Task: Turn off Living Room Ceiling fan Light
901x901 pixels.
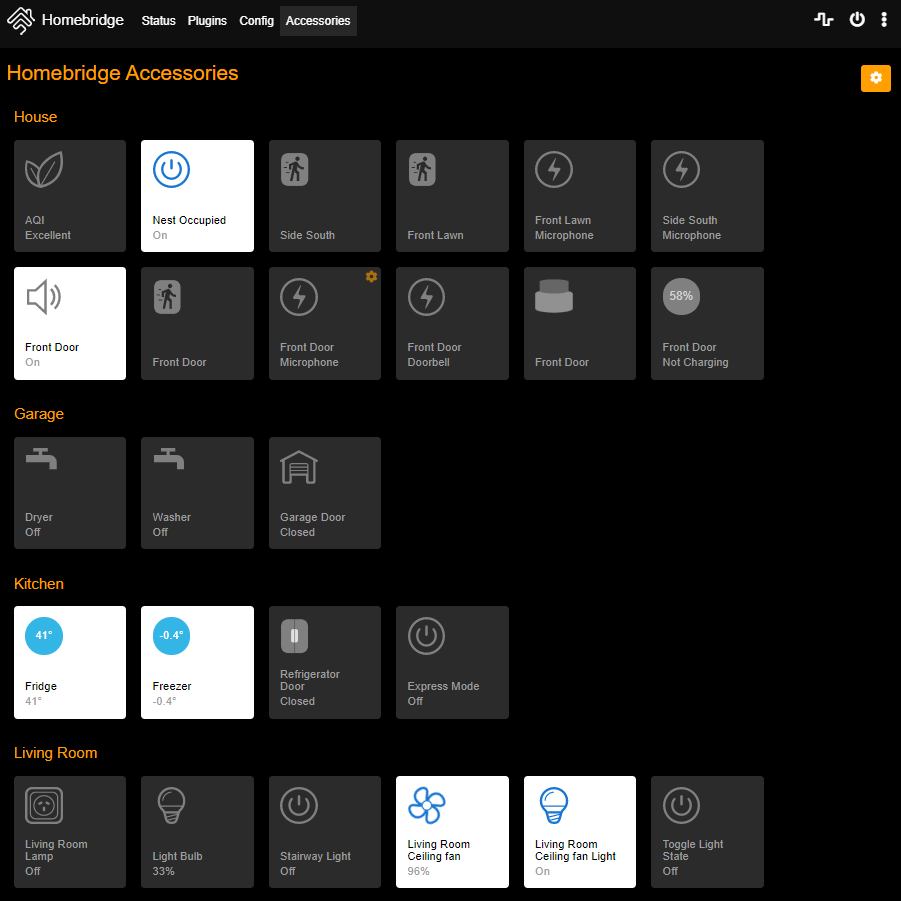Action: click(x=580, y=832)
